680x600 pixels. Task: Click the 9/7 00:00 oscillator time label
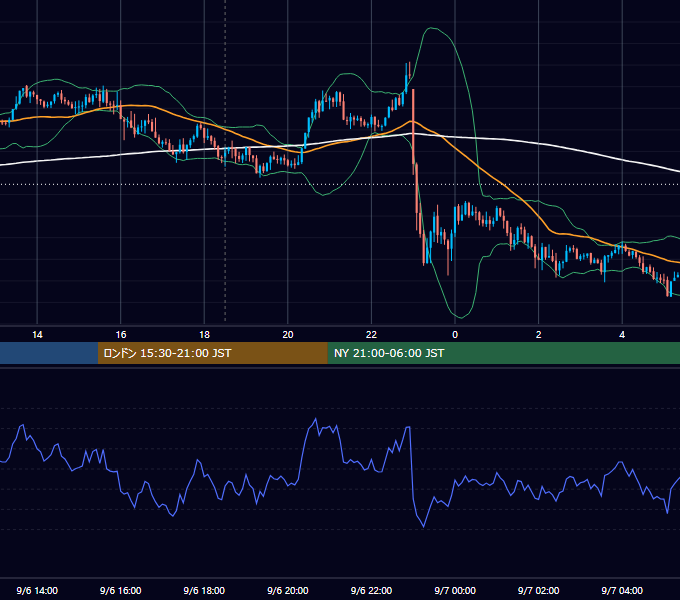(x=455, y=590)
